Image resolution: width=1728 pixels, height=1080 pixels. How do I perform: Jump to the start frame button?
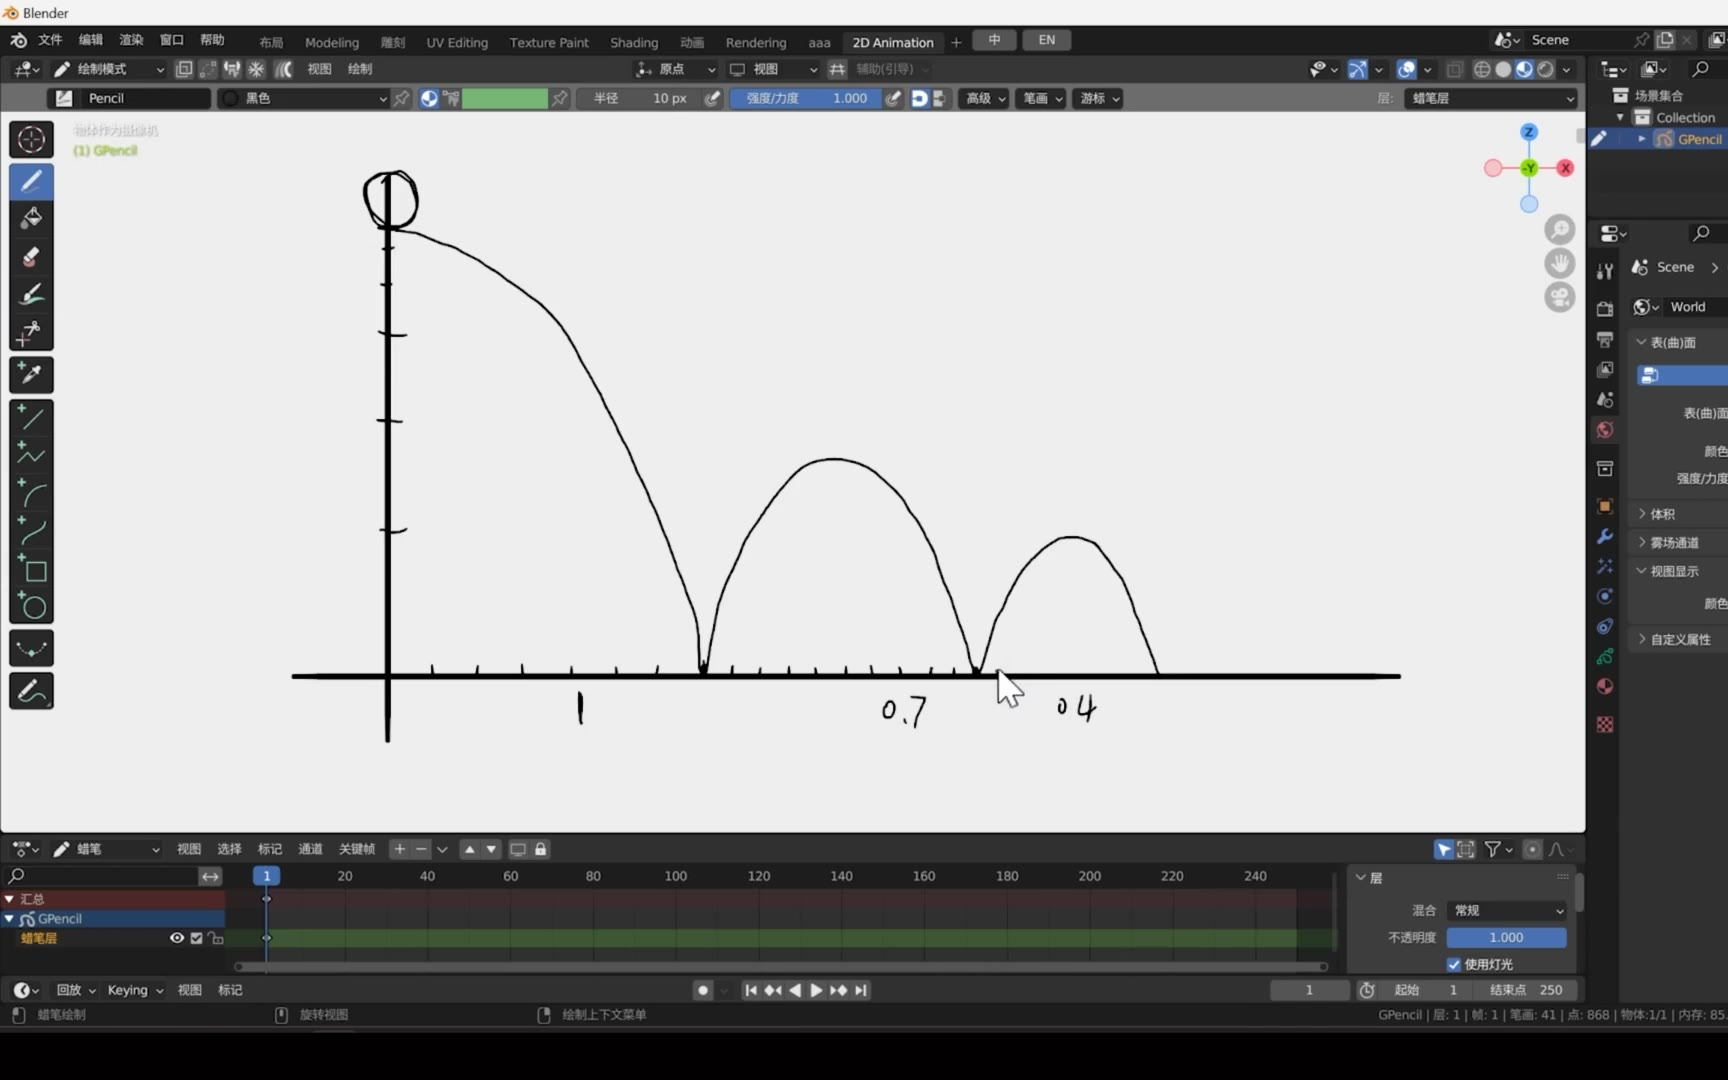(x=751, y=990)
